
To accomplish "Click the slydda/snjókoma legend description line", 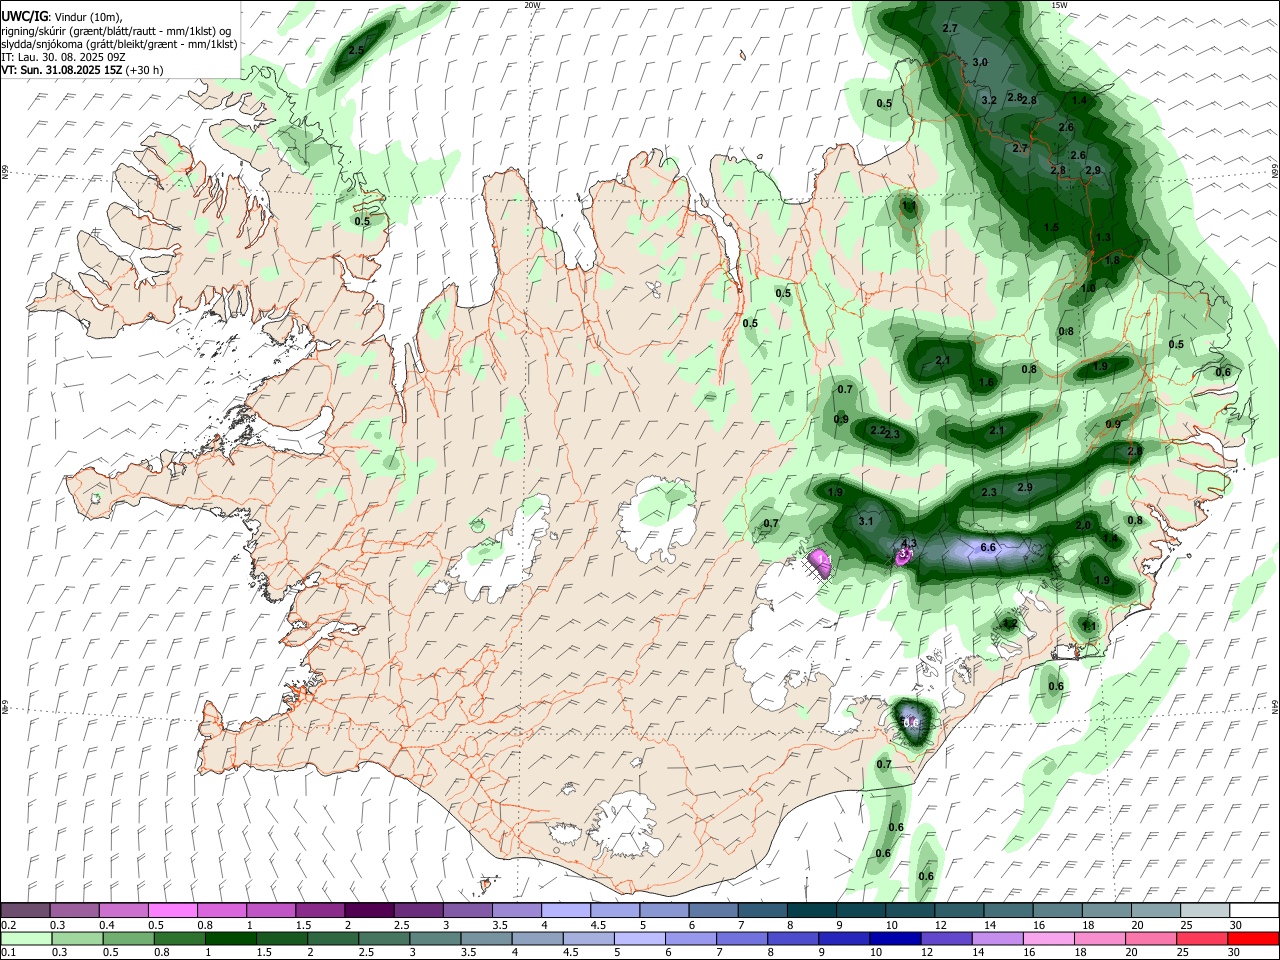I will point(119,44).
